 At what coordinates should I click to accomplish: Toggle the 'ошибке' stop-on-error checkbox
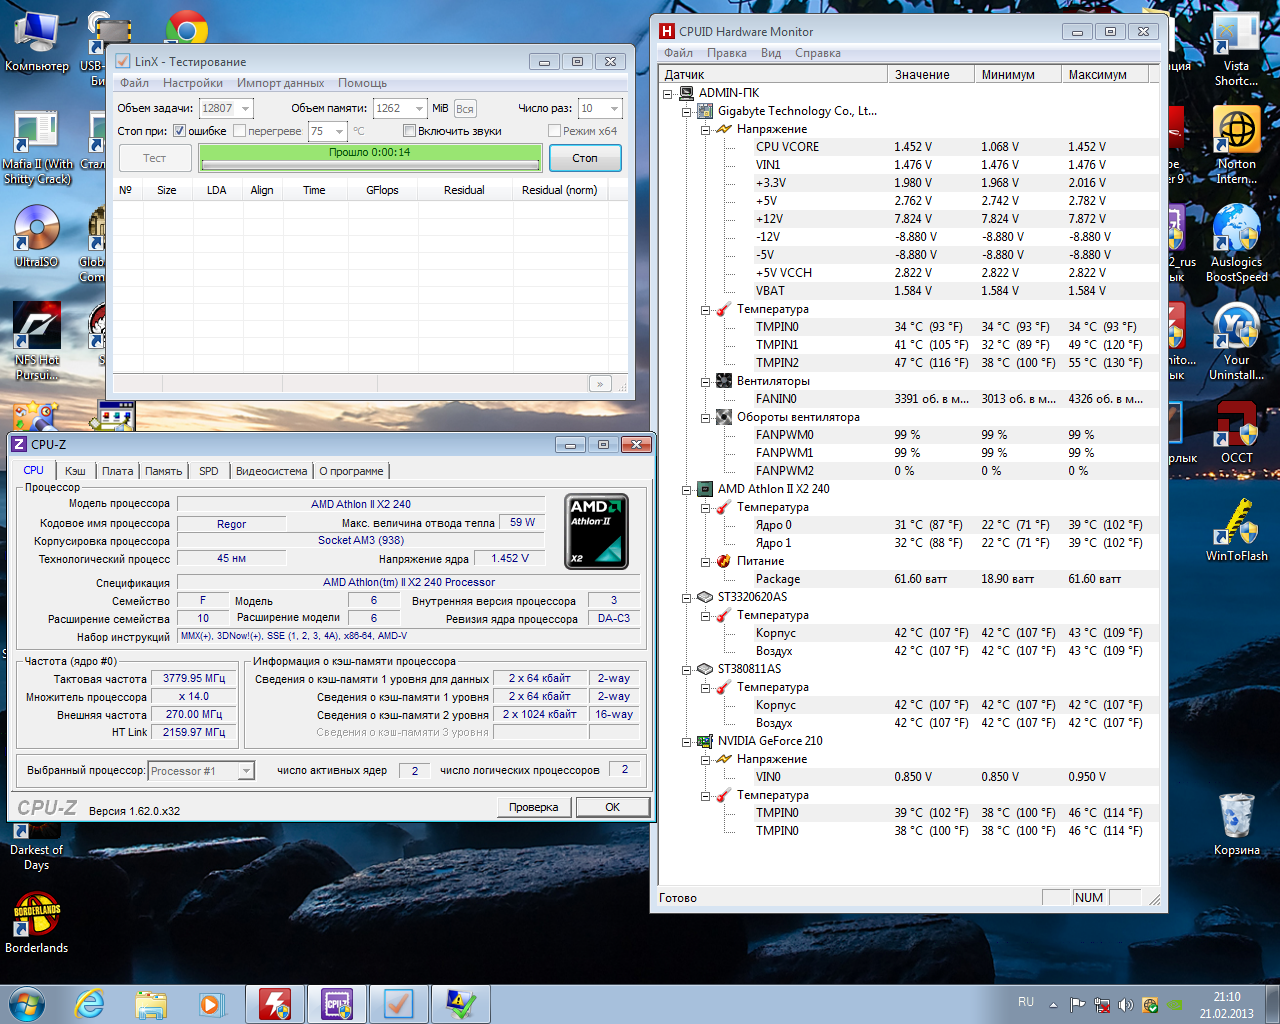tap(180, 131)
